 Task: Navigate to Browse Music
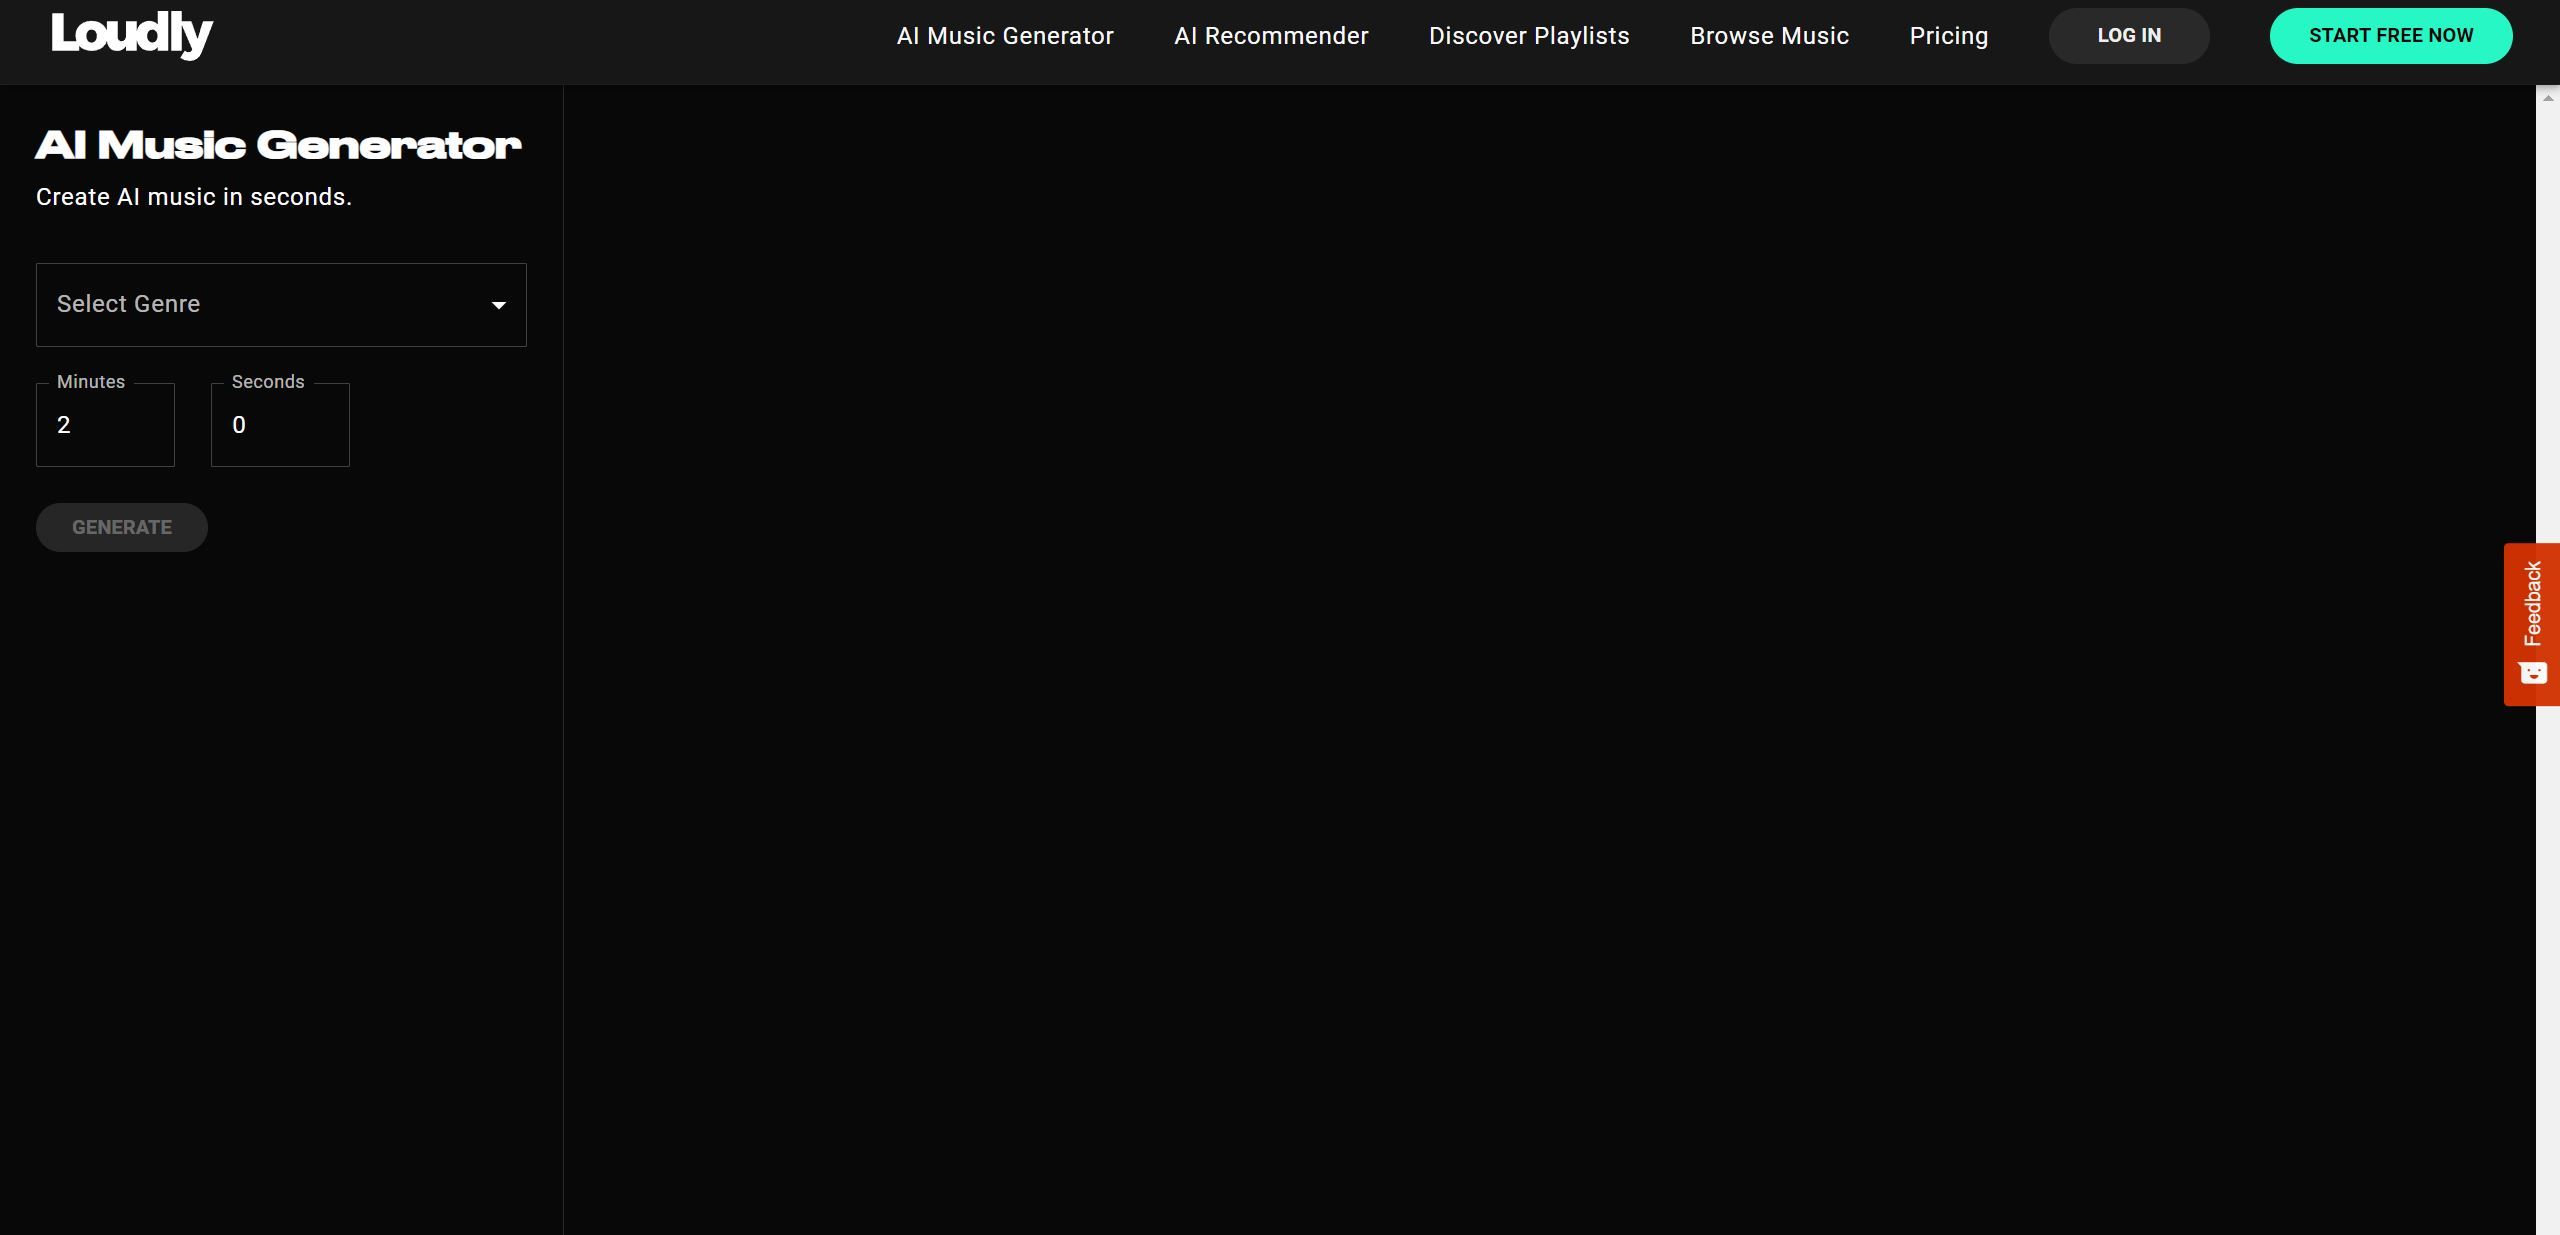(x=1768, y=36)
